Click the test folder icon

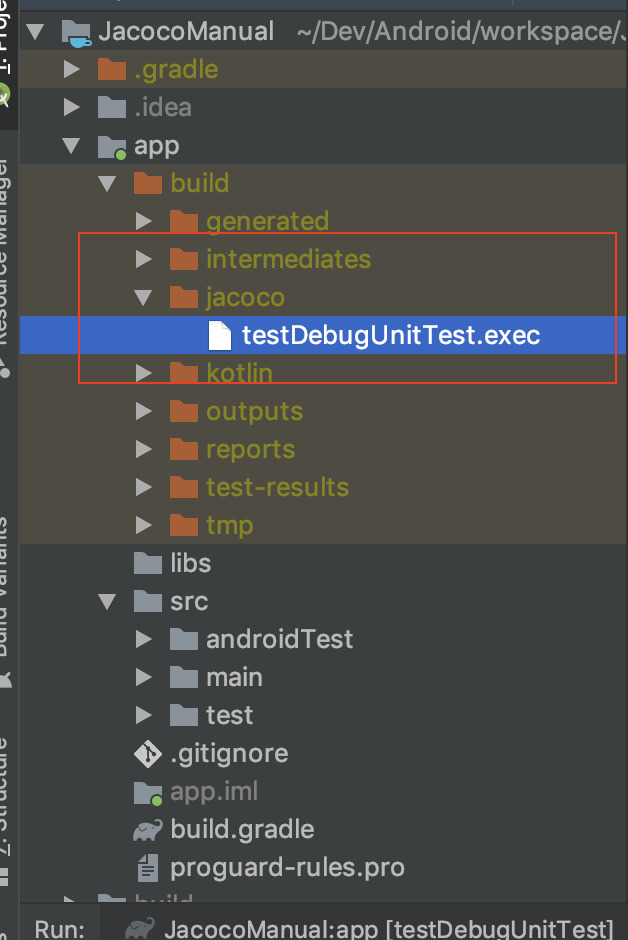coord(184,715)
